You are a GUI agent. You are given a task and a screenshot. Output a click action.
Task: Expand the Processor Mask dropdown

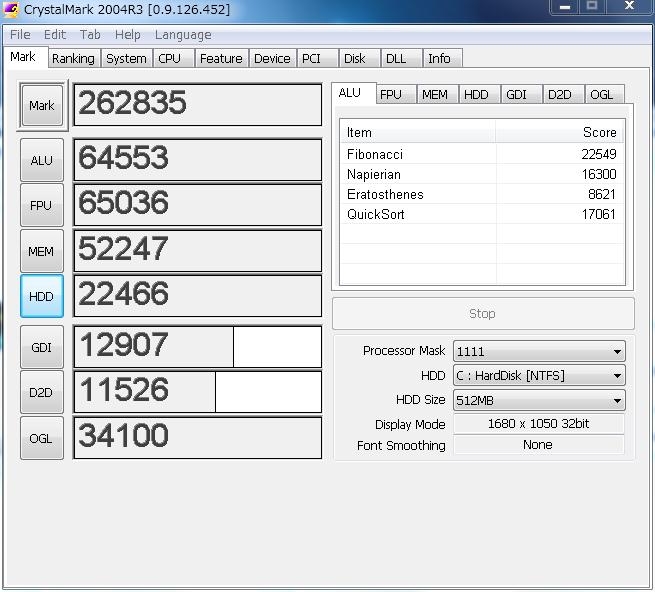tap(539, 351)
